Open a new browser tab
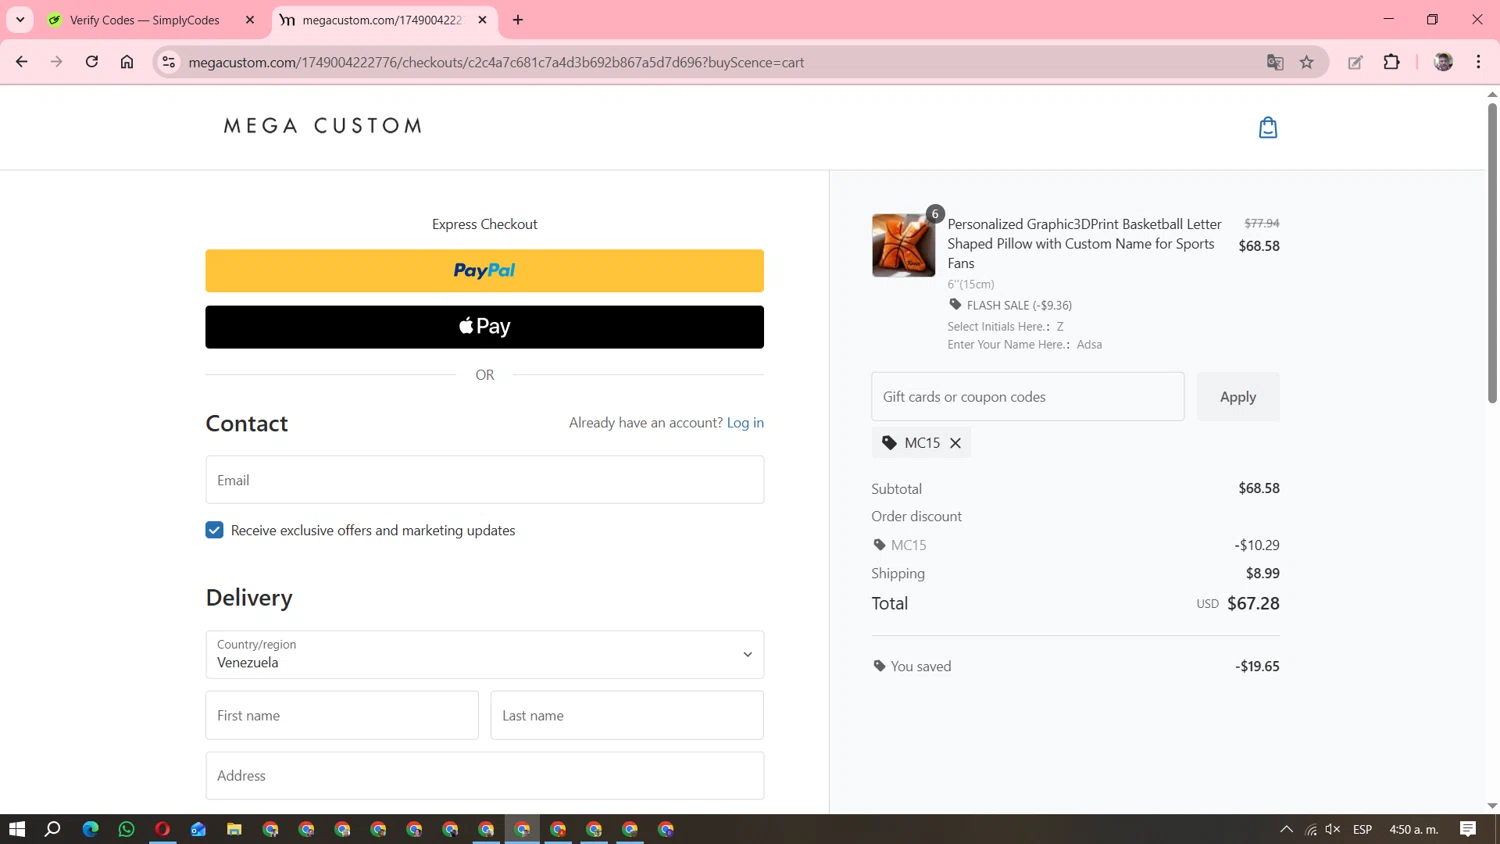The height and width of the screenshot is (844, 1500). click(x=518, y=20)
